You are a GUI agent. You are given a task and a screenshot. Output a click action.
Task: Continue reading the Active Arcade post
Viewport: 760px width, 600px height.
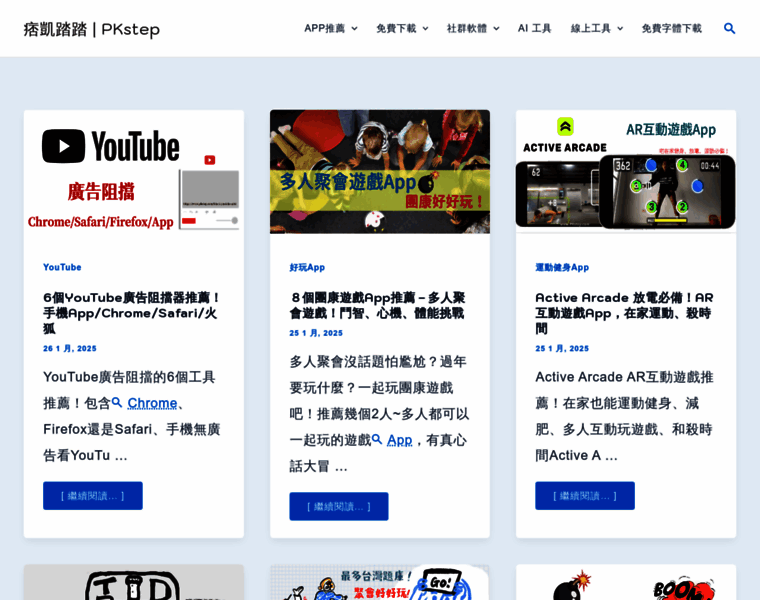pyautogui.click(x=585, y=495)
